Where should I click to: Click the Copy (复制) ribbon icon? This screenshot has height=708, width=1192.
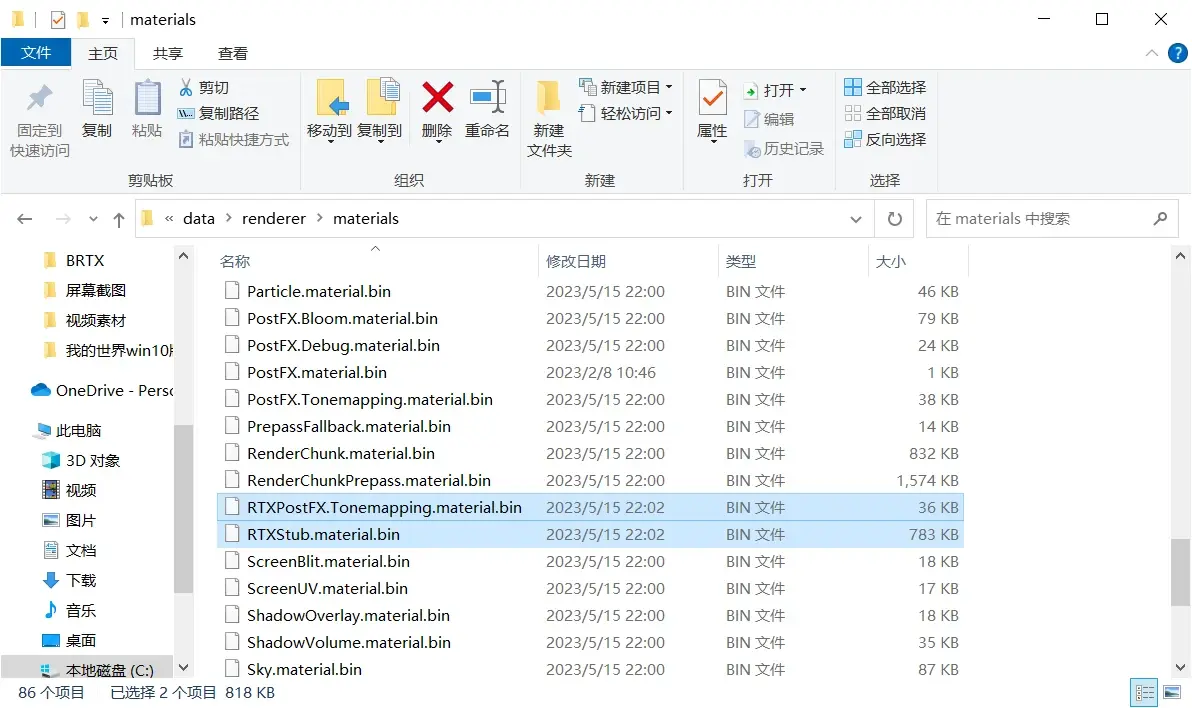coord(97,109)
